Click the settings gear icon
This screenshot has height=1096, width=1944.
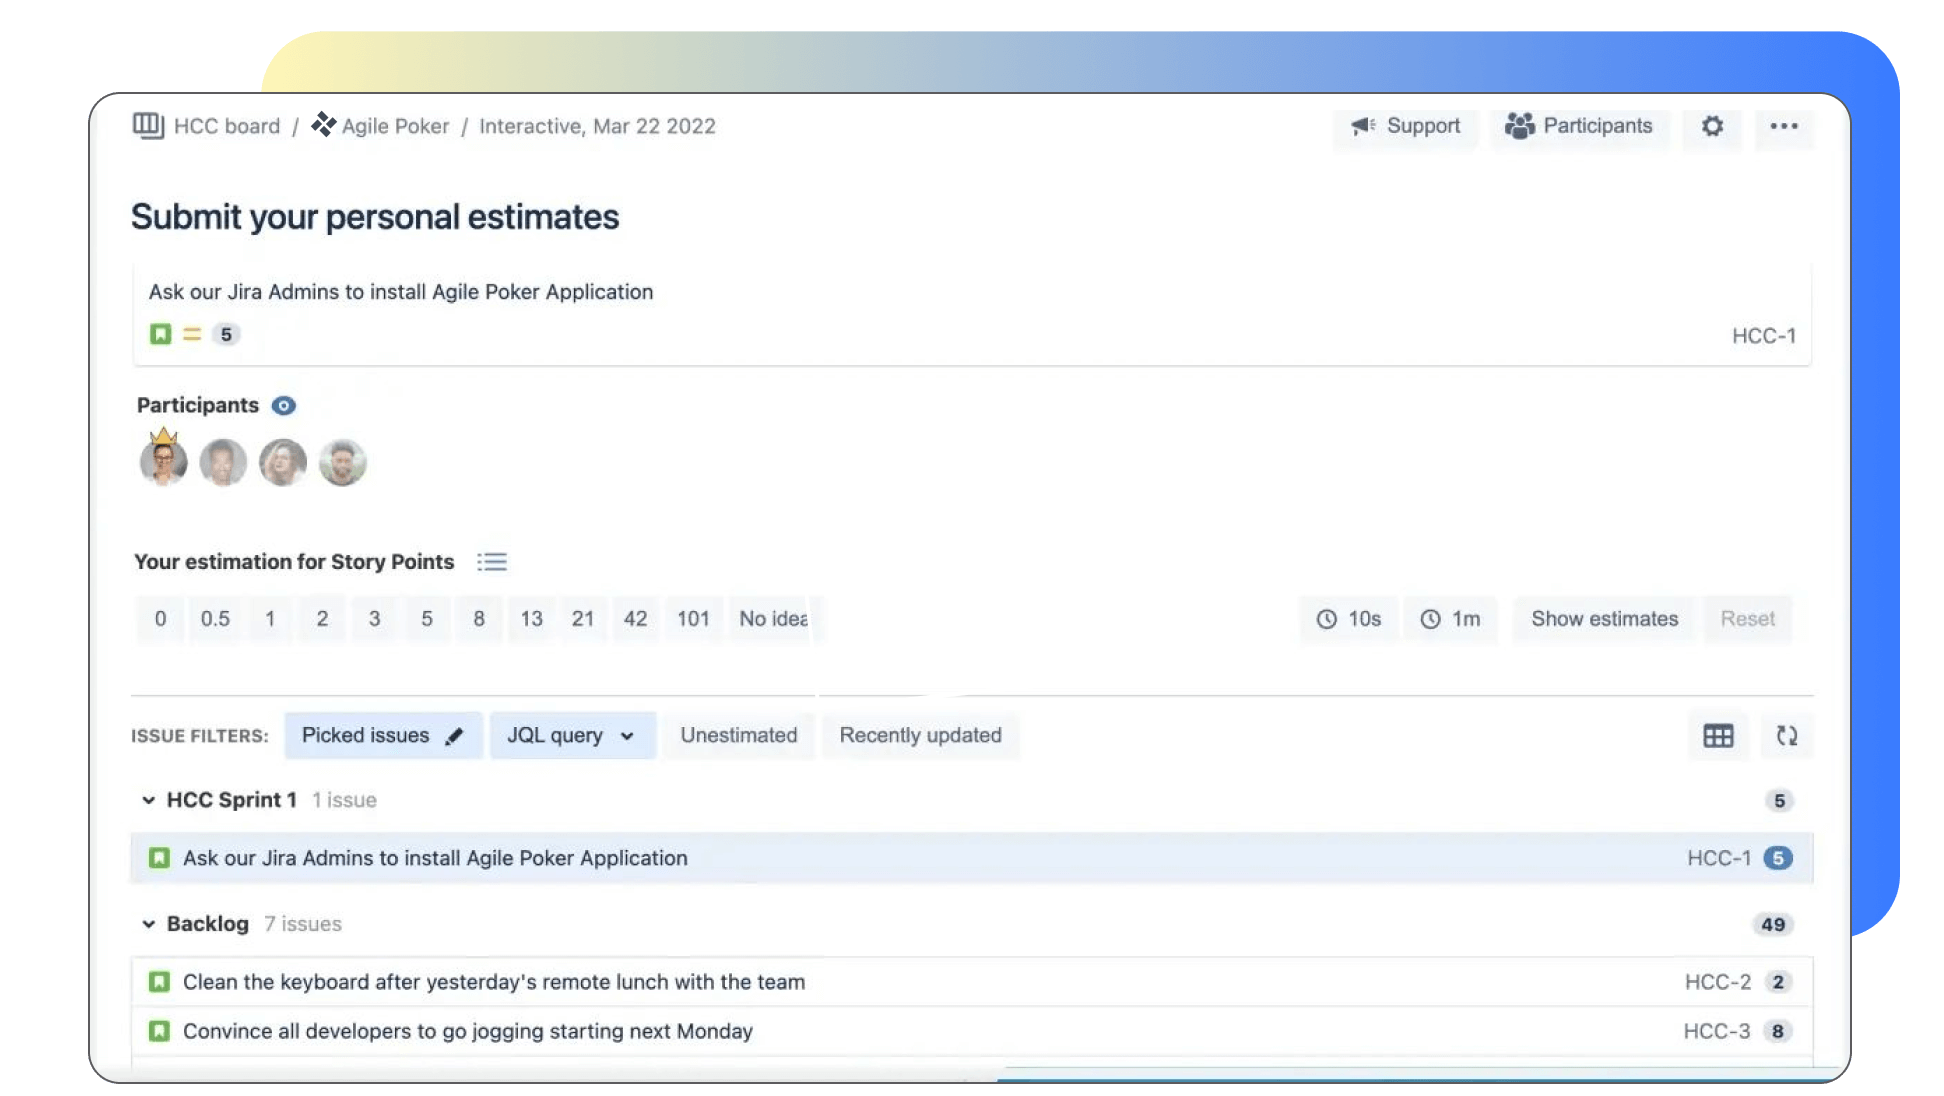point(1712,125)
